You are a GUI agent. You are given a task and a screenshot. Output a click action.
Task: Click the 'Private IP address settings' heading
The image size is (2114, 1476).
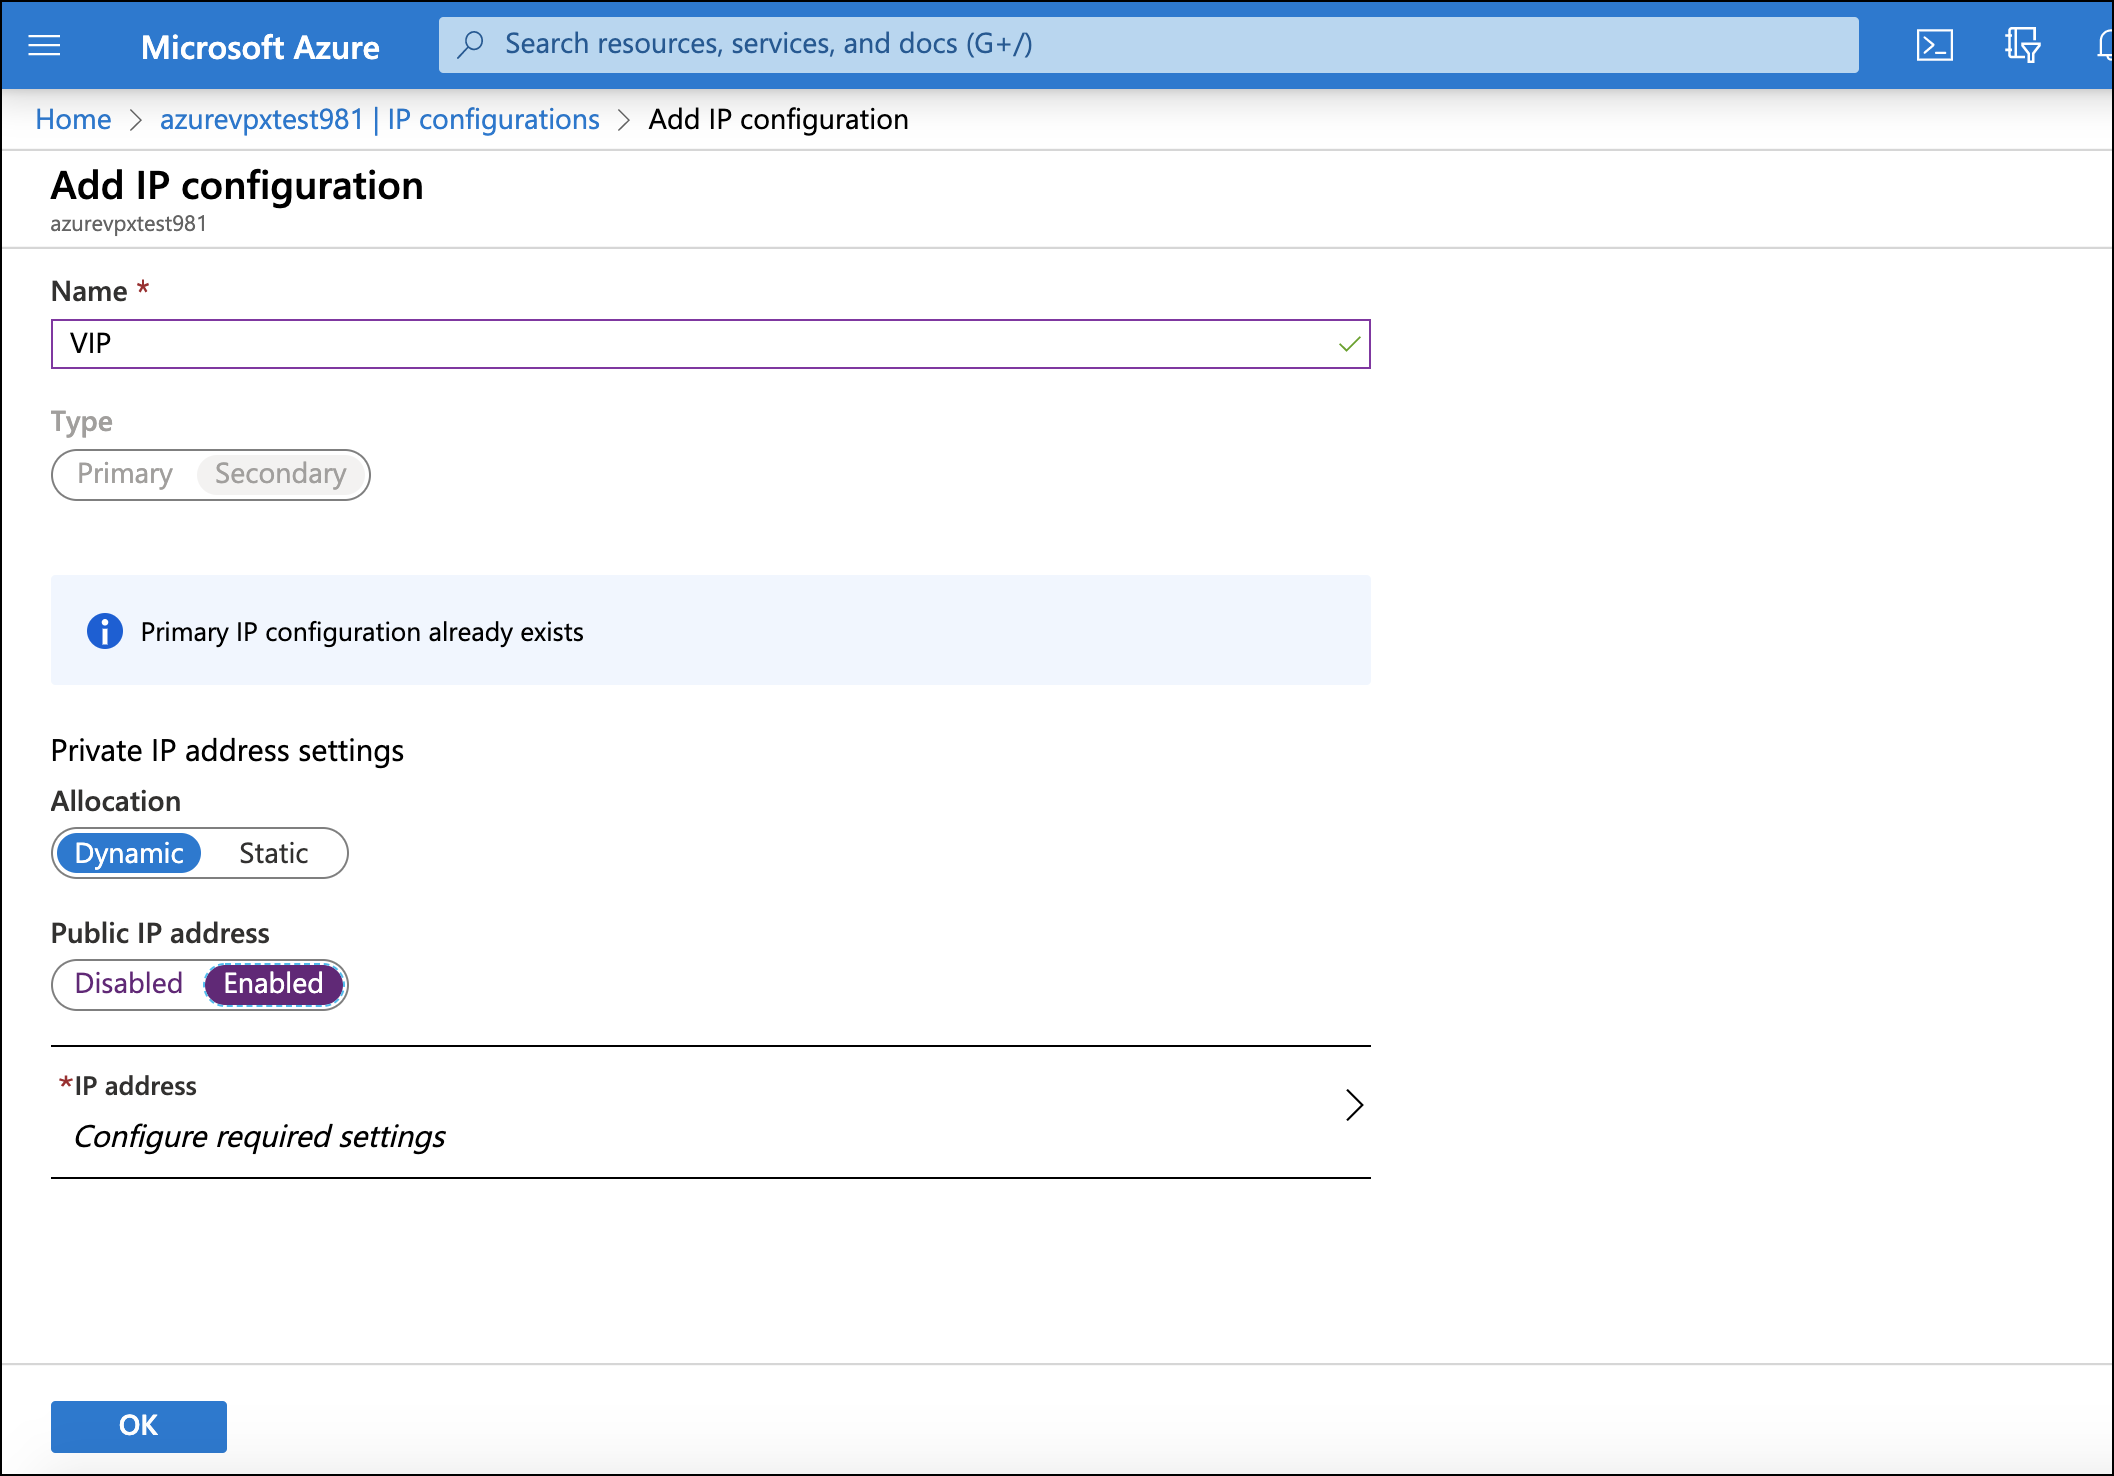pos(227,751)
